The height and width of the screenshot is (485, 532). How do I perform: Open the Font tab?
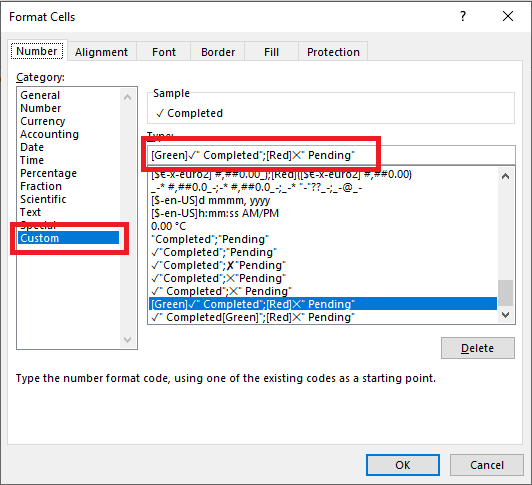coord(164,52)
